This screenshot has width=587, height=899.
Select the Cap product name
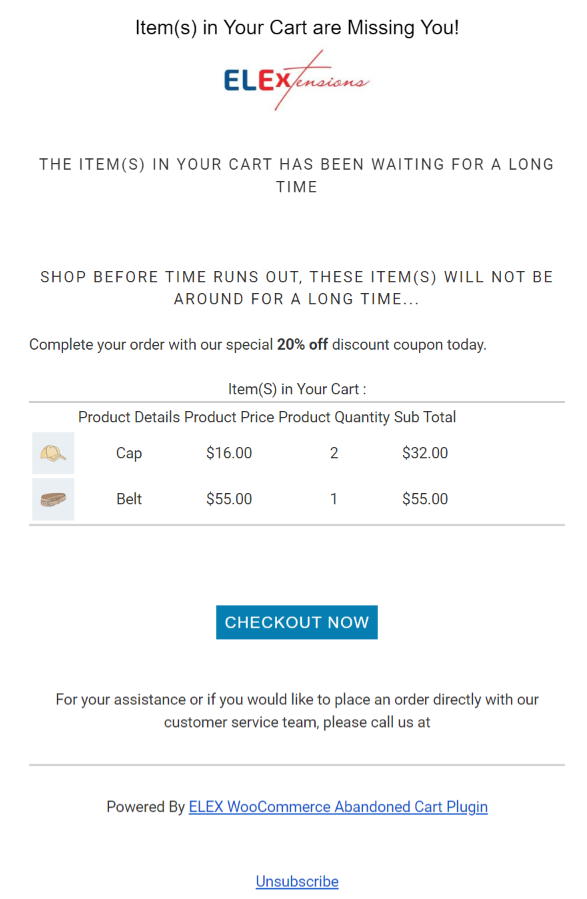(129, 453)
